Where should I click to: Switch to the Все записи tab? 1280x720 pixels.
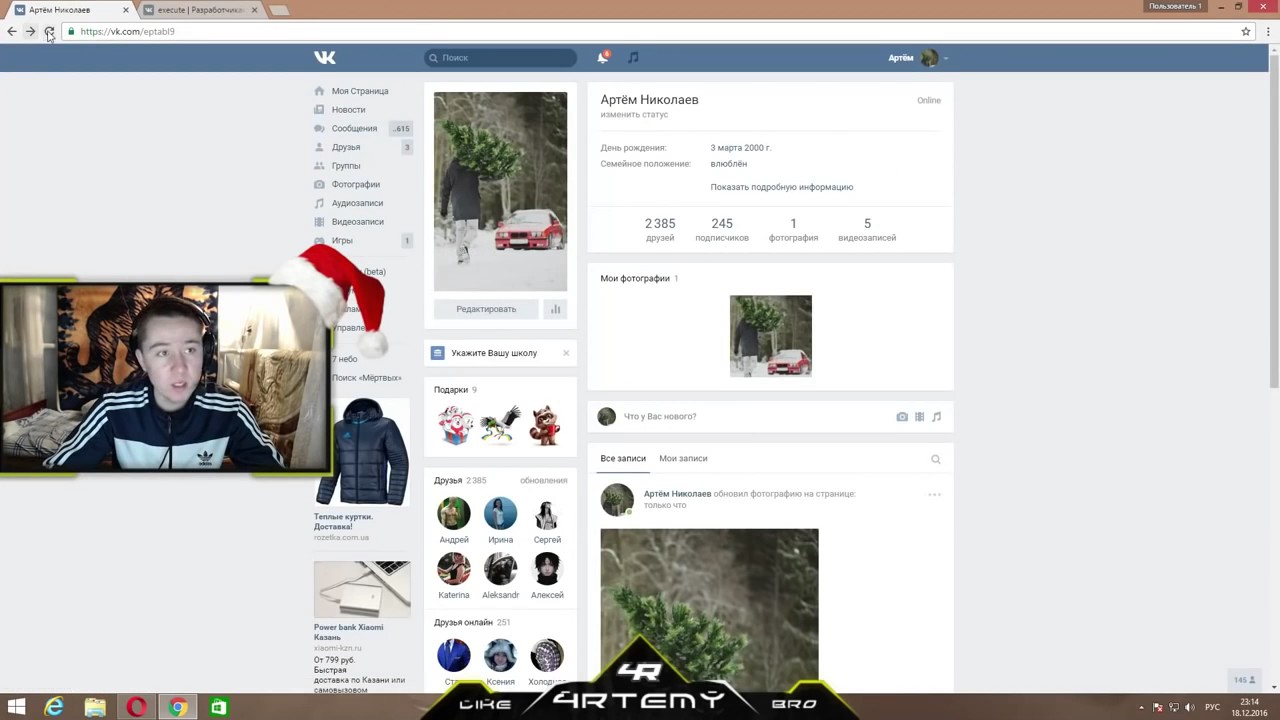623,458
